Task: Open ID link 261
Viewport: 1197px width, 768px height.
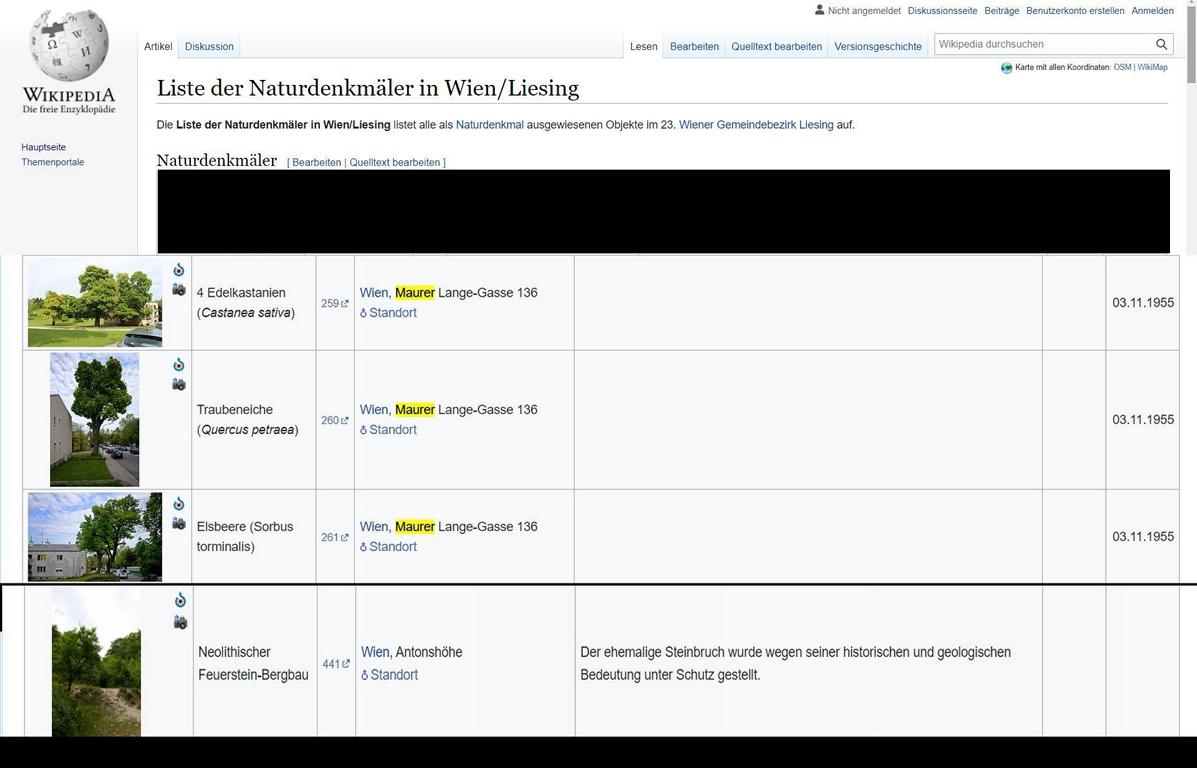Action: click(x=334, y=537)
